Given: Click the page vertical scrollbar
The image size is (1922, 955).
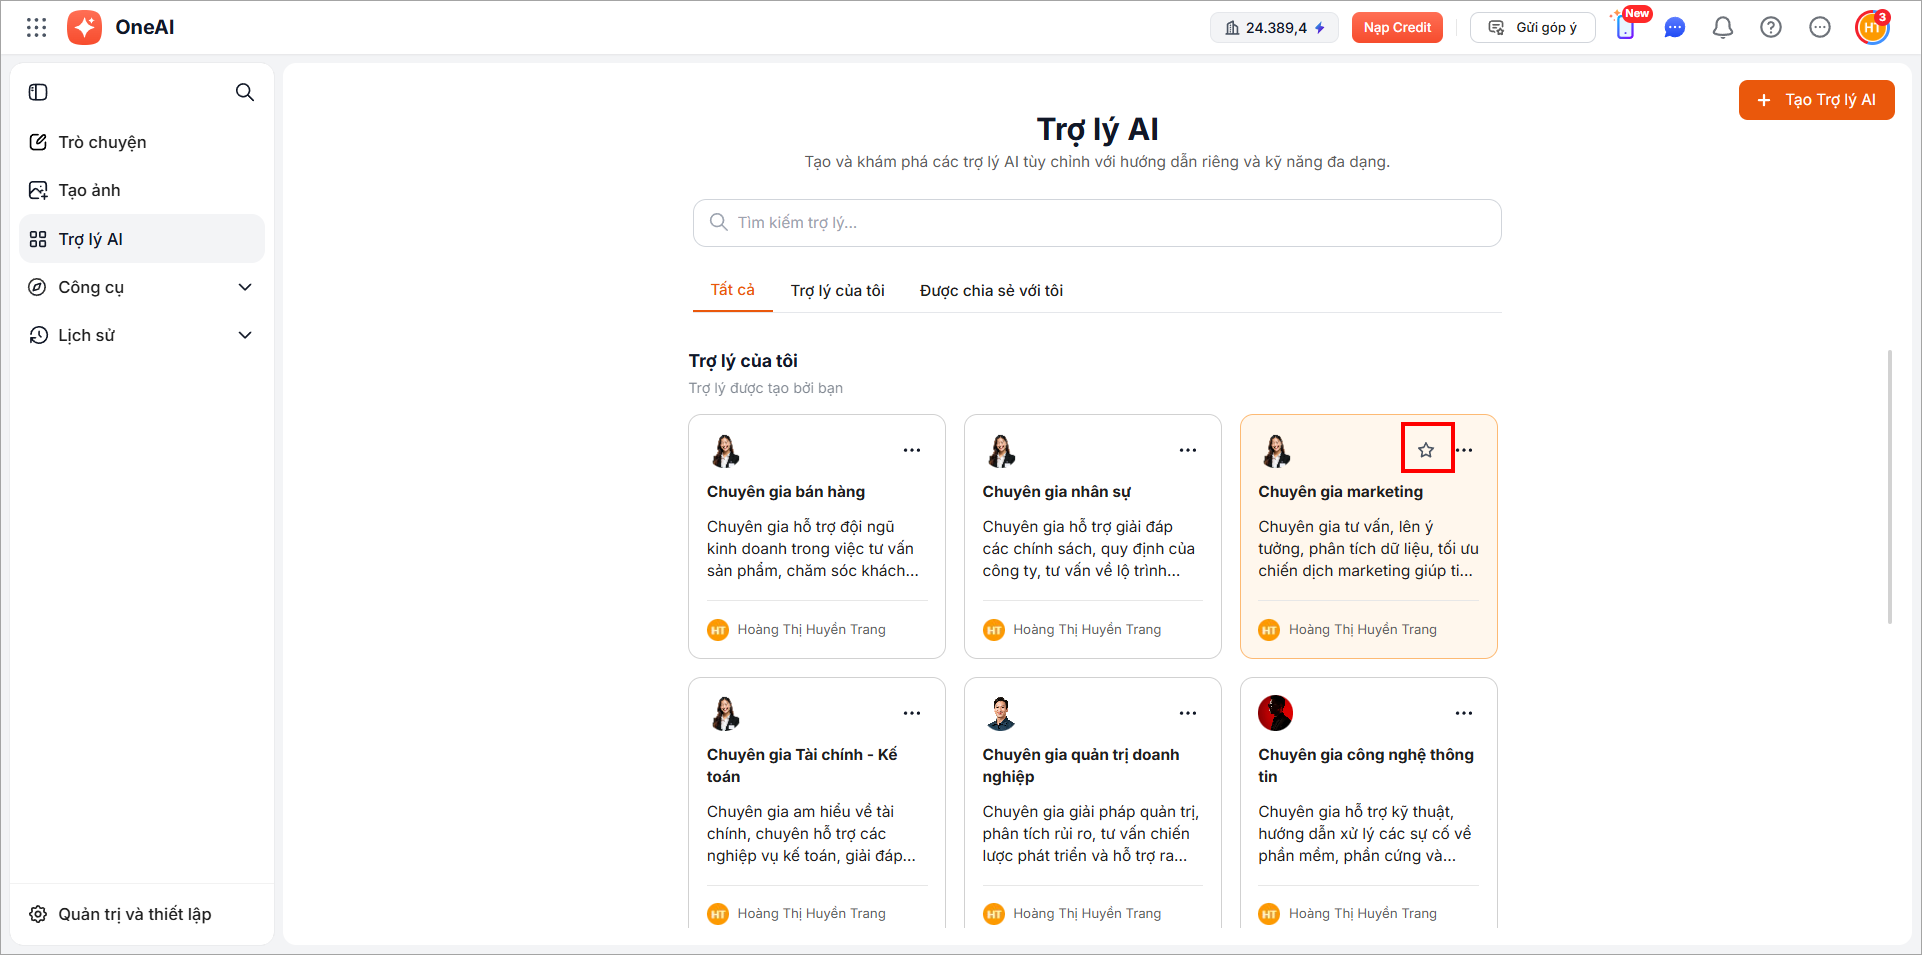Looking at the screenshot, I should pos(1889,487).
